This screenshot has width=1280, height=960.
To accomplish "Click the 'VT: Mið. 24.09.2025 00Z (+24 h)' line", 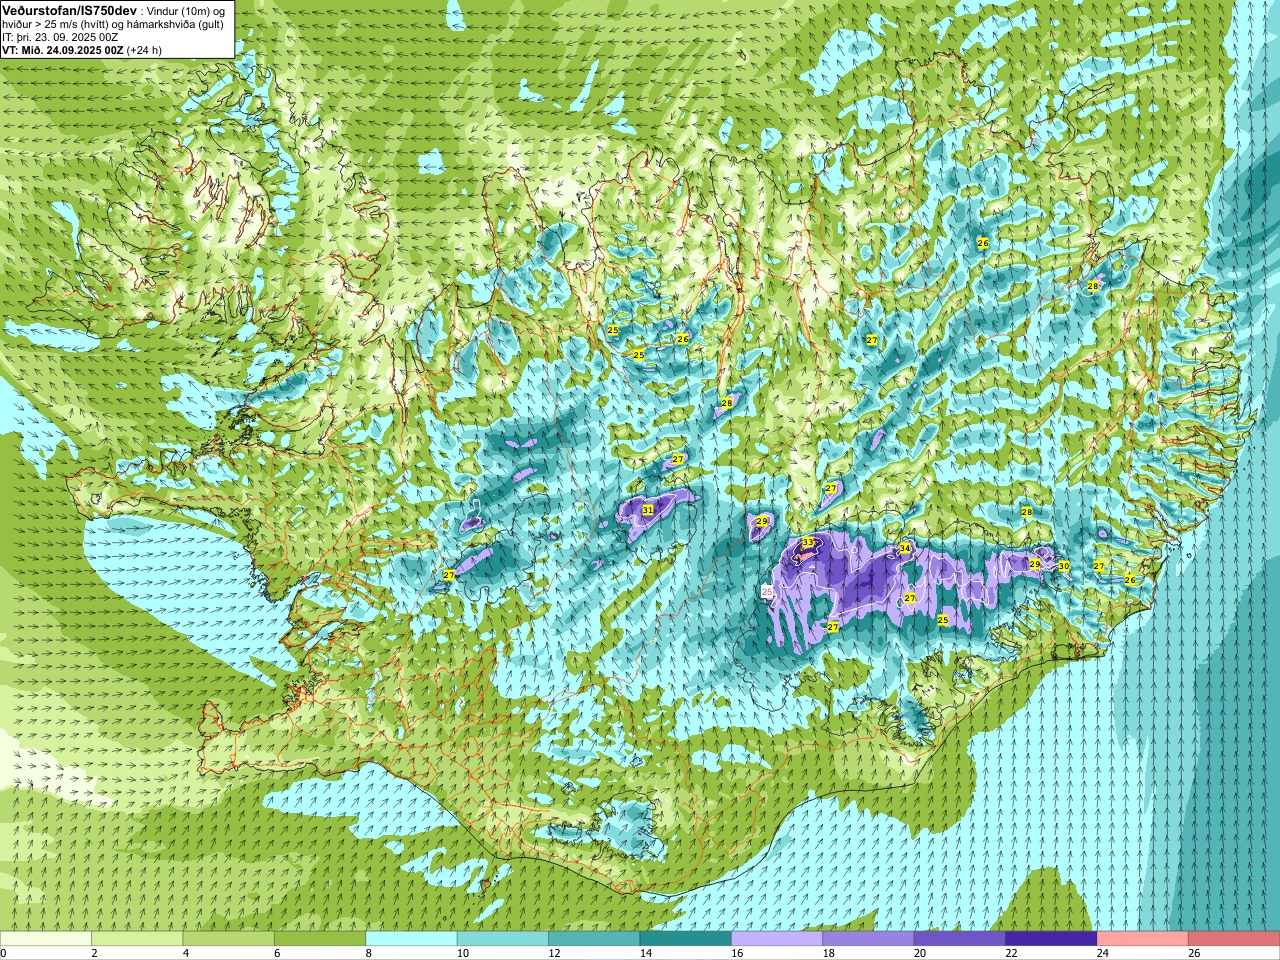I will tap(82, 50).
